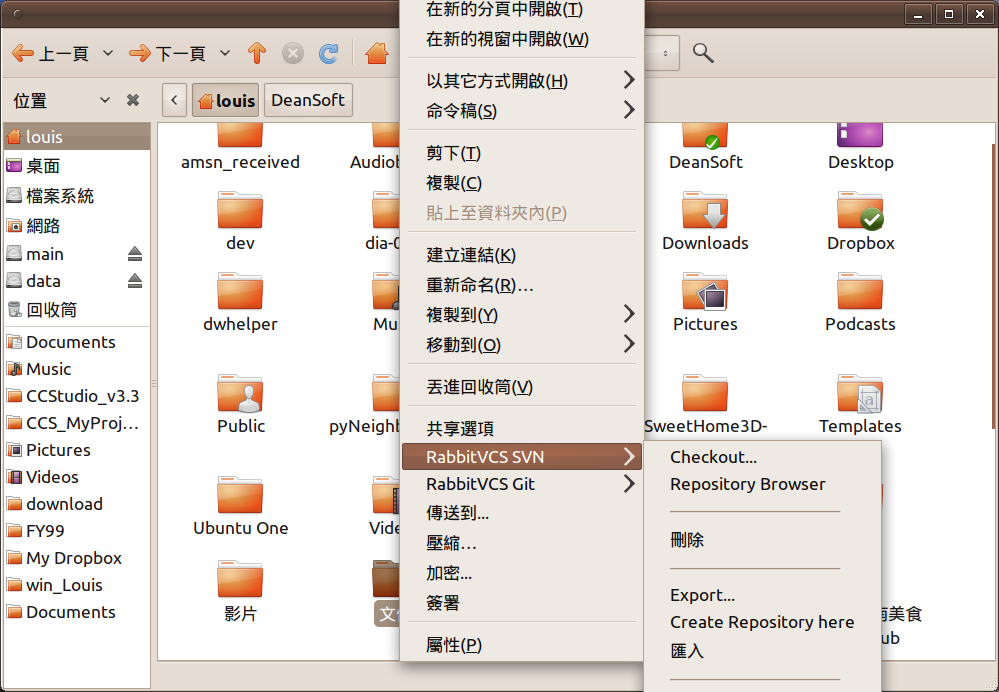Stop loading with the gray X icon
The width and height of the screenshot is (999, 692).
click(x=292, y=54)
